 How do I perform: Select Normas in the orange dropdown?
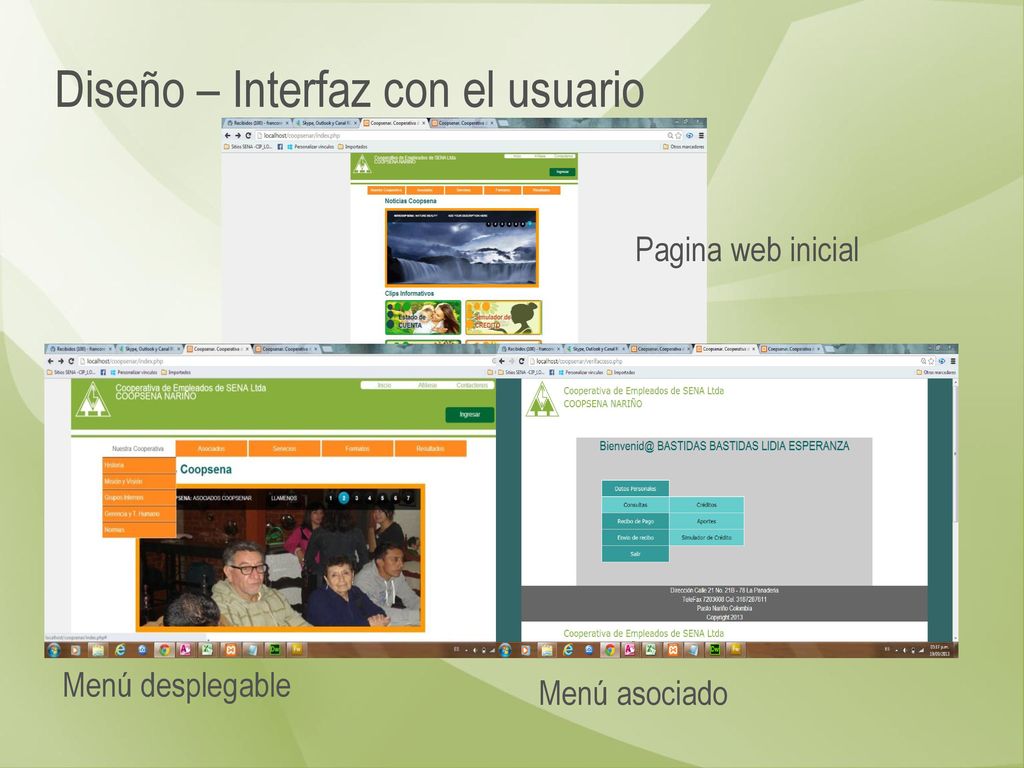139,530
